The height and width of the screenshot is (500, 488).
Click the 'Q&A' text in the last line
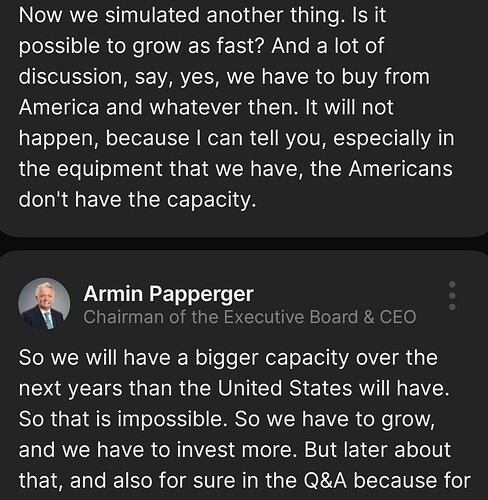(x=325, y=481)
